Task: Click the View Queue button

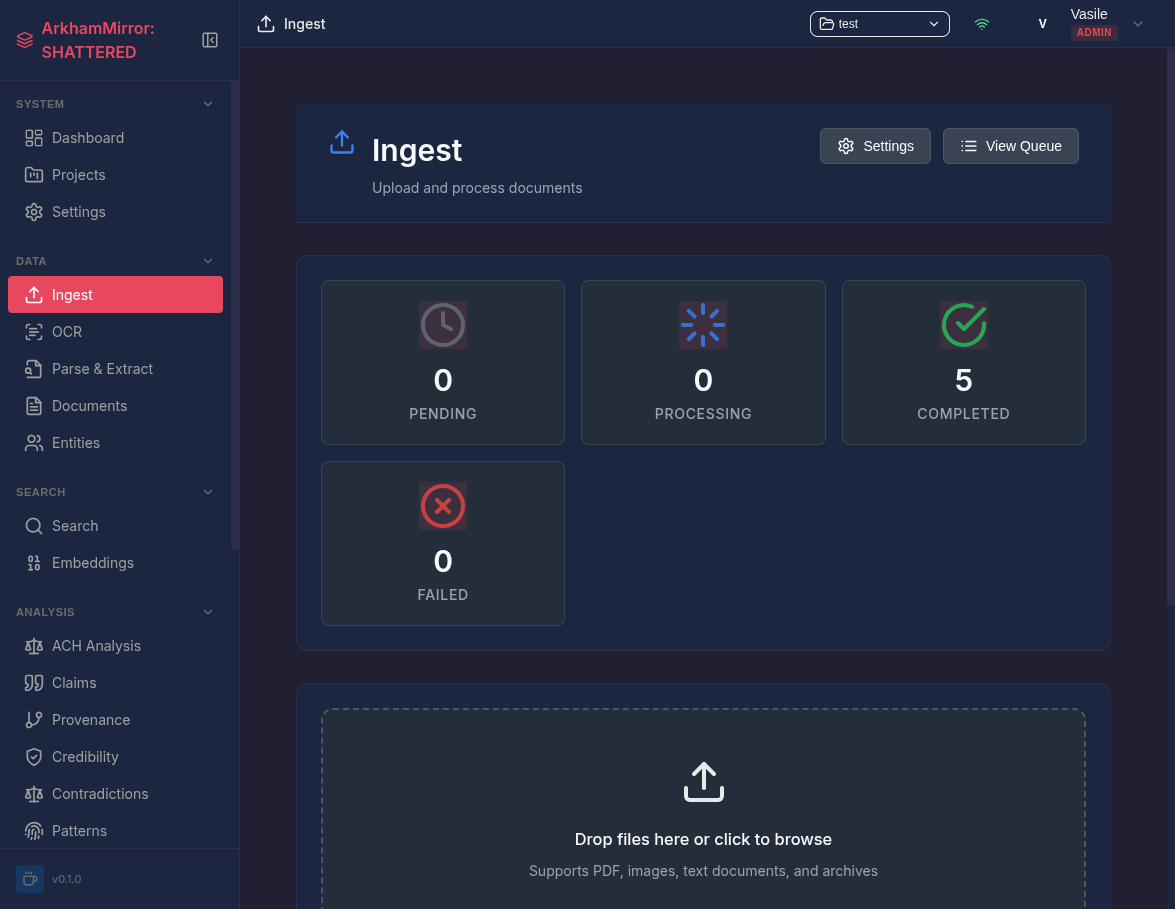Action: click(1011, 146)
